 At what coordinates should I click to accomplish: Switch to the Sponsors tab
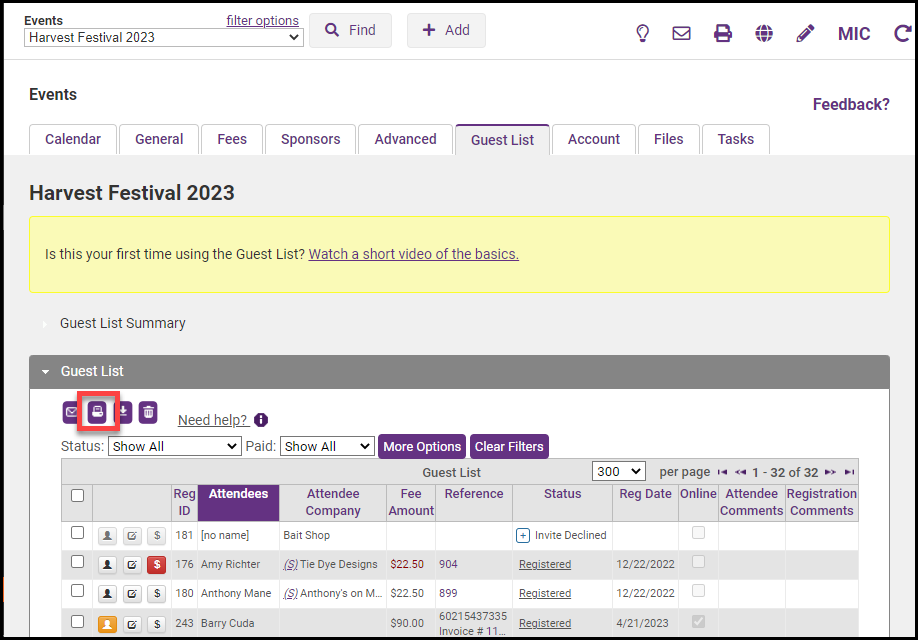coord(310,139)
